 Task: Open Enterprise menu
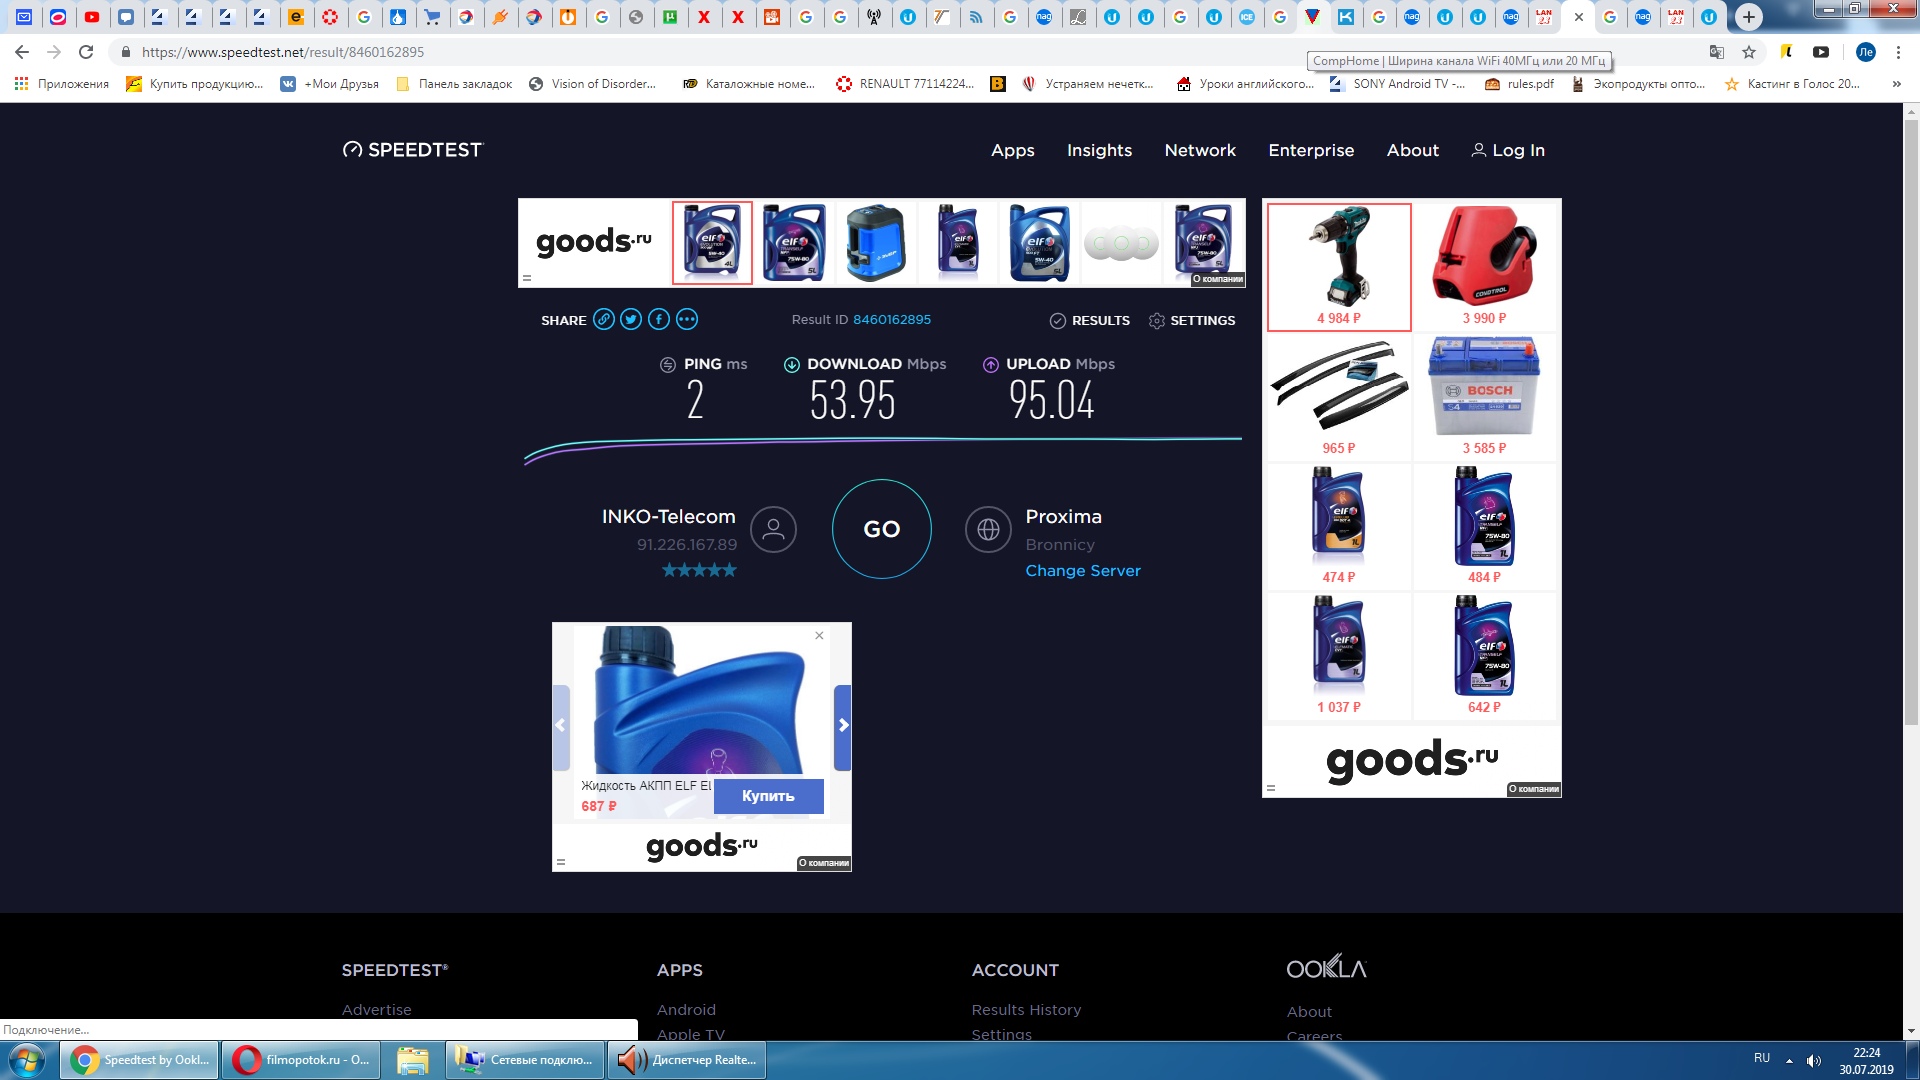click(1311, 150)
